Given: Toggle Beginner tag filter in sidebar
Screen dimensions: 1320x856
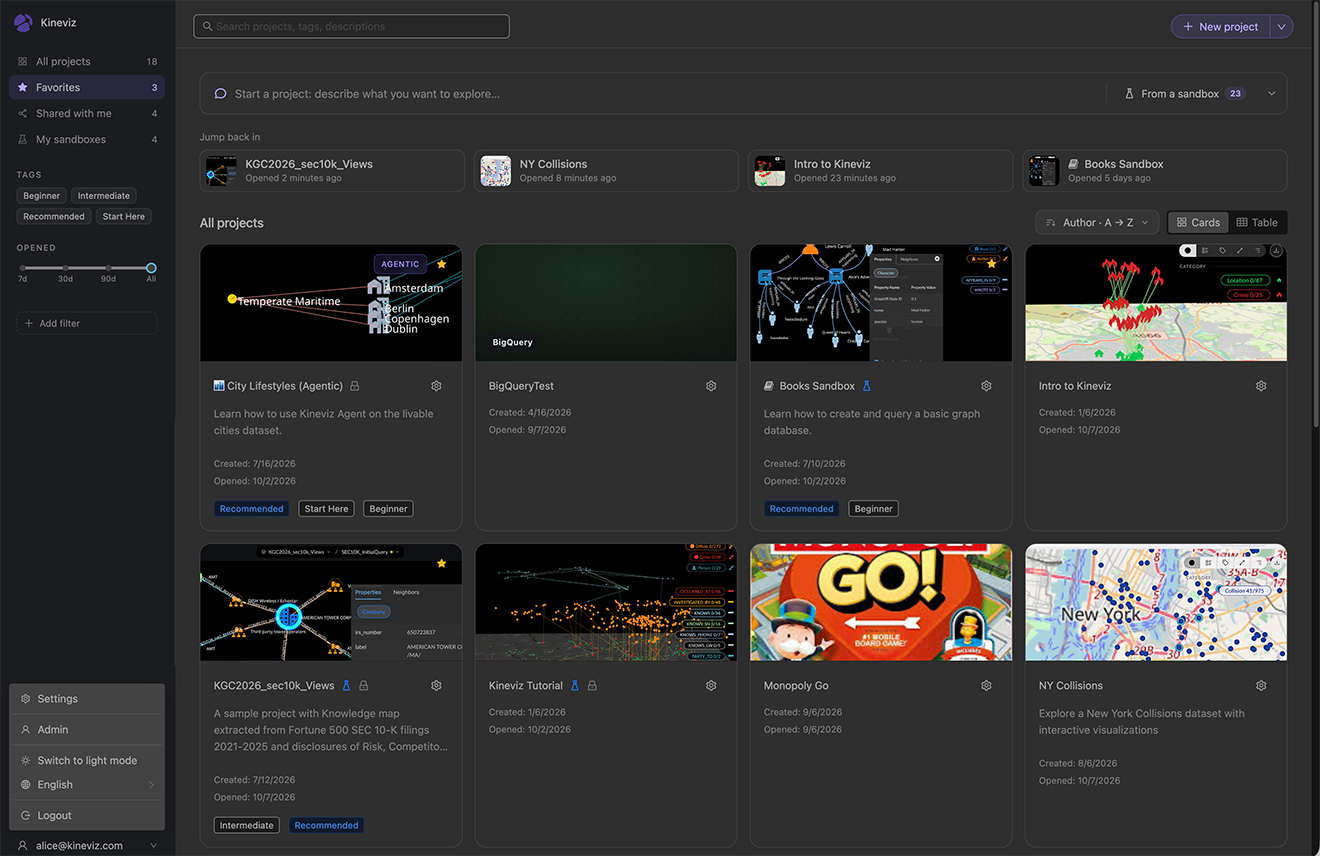Looking at the screenshot, I should click(42, 196).
